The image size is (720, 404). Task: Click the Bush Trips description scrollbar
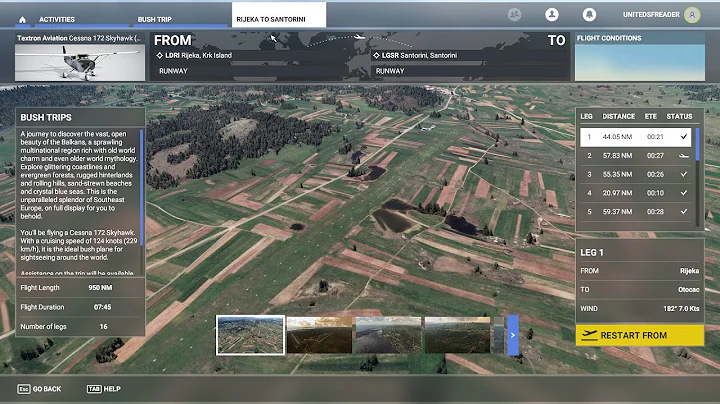pyautogui.click(x=141, y=187)
